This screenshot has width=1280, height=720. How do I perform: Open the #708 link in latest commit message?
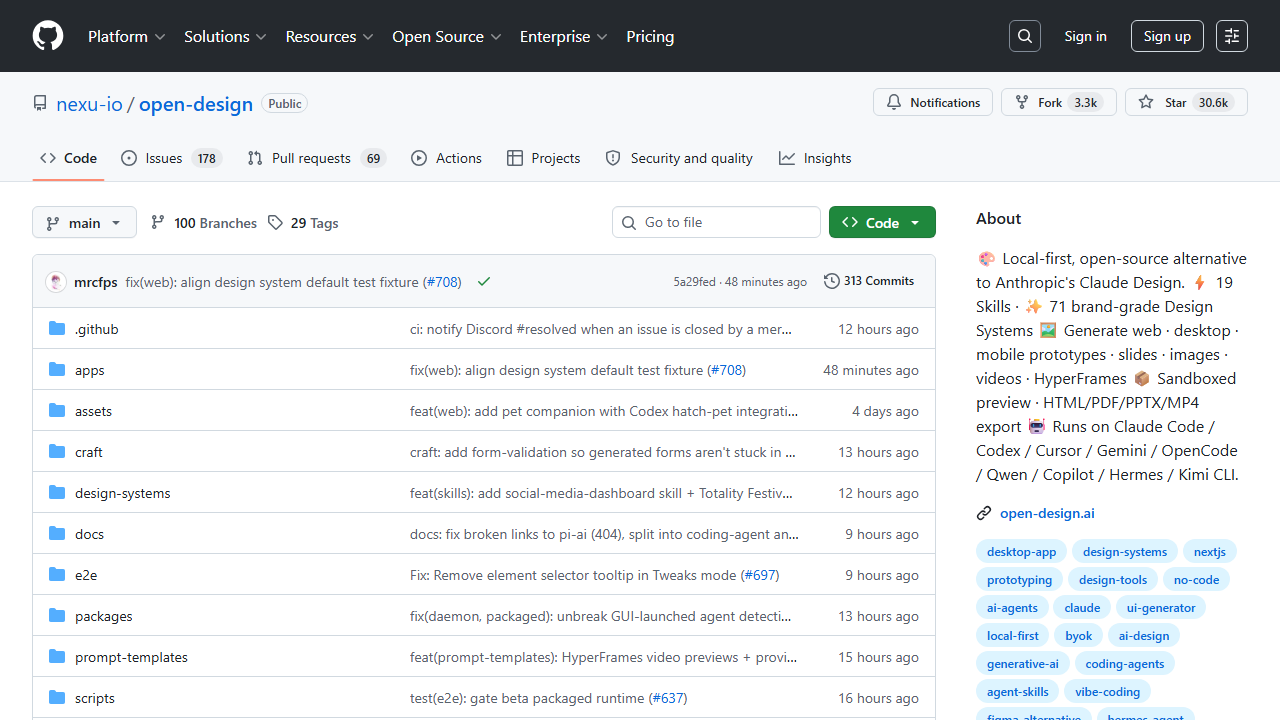[x=444, y=282]
